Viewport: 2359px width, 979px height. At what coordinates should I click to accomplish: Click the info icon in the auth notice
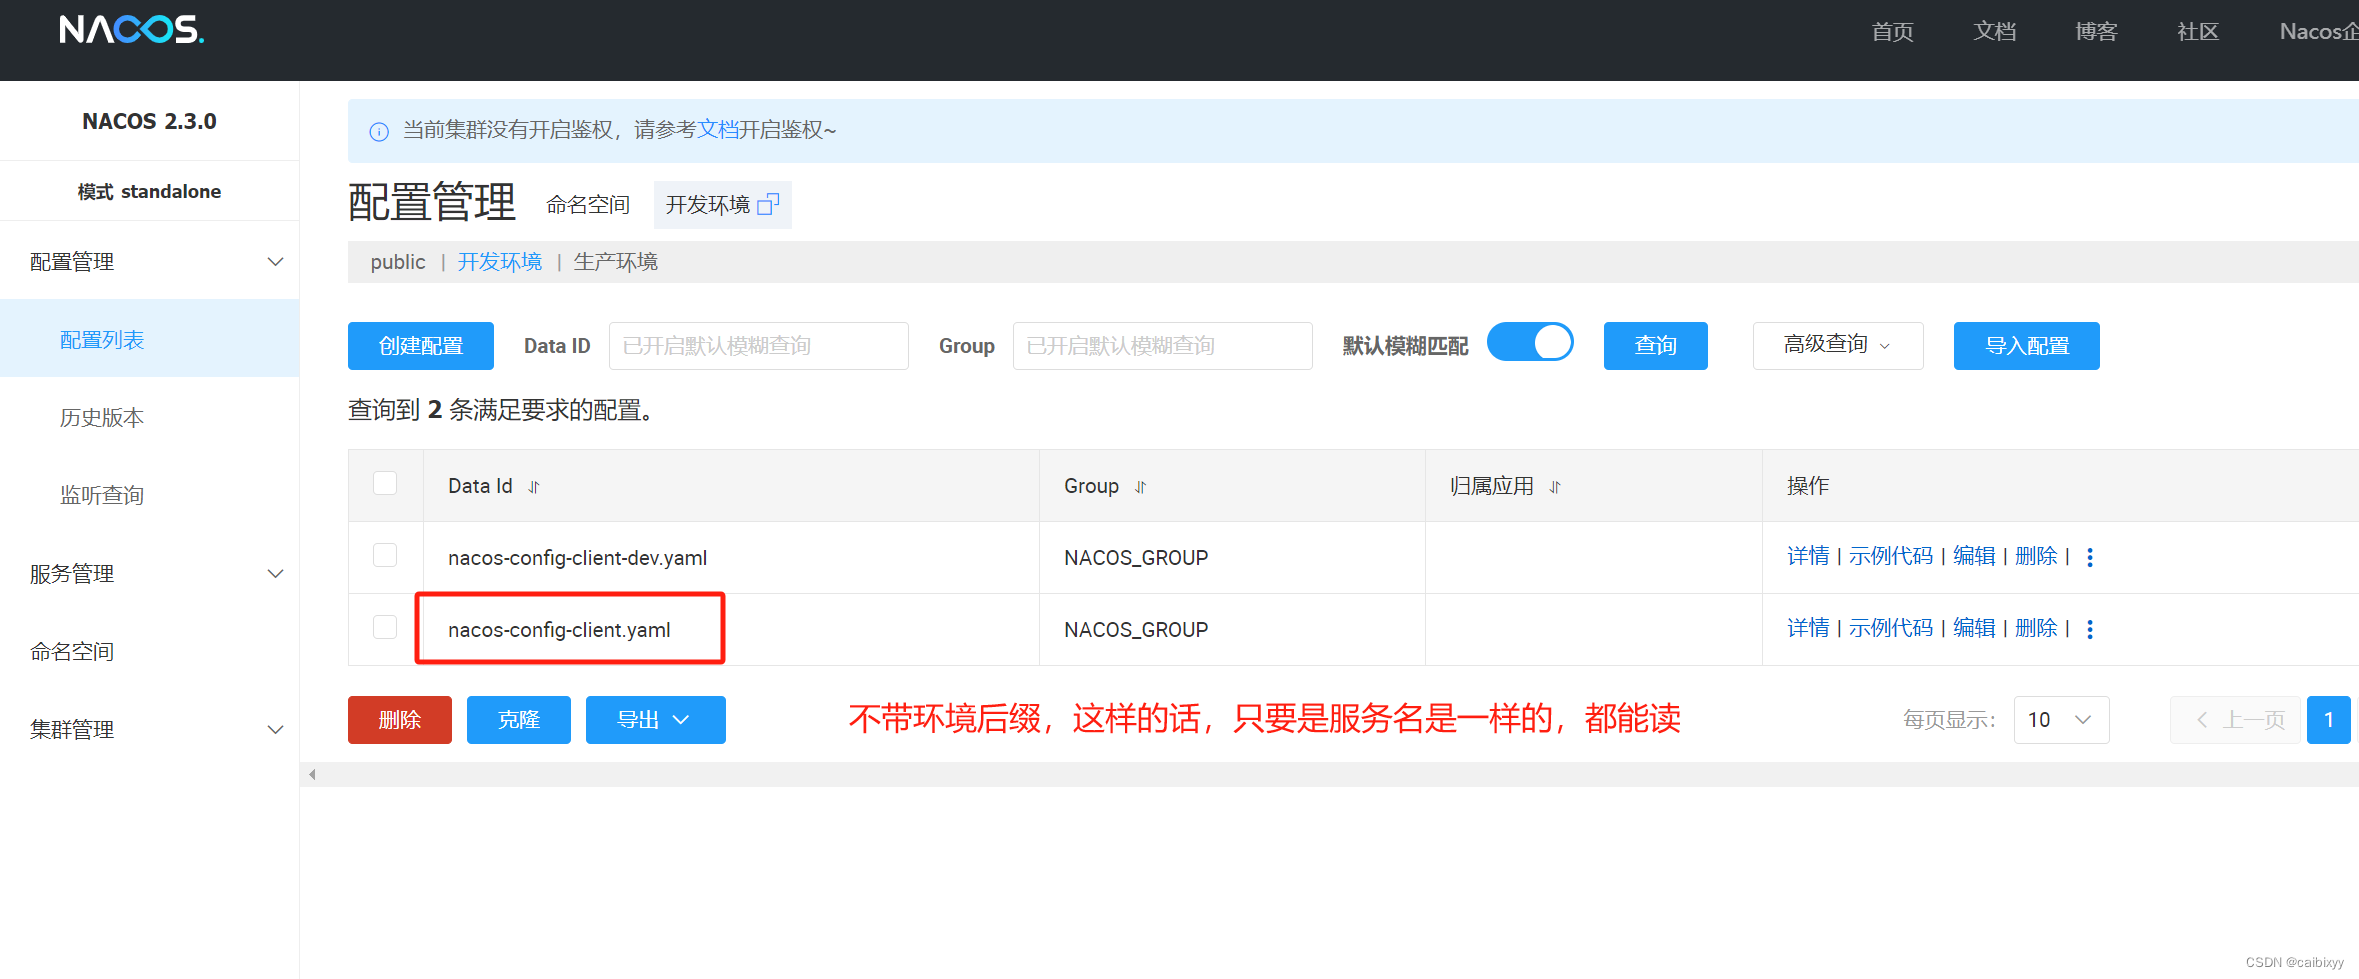(379, 131)
